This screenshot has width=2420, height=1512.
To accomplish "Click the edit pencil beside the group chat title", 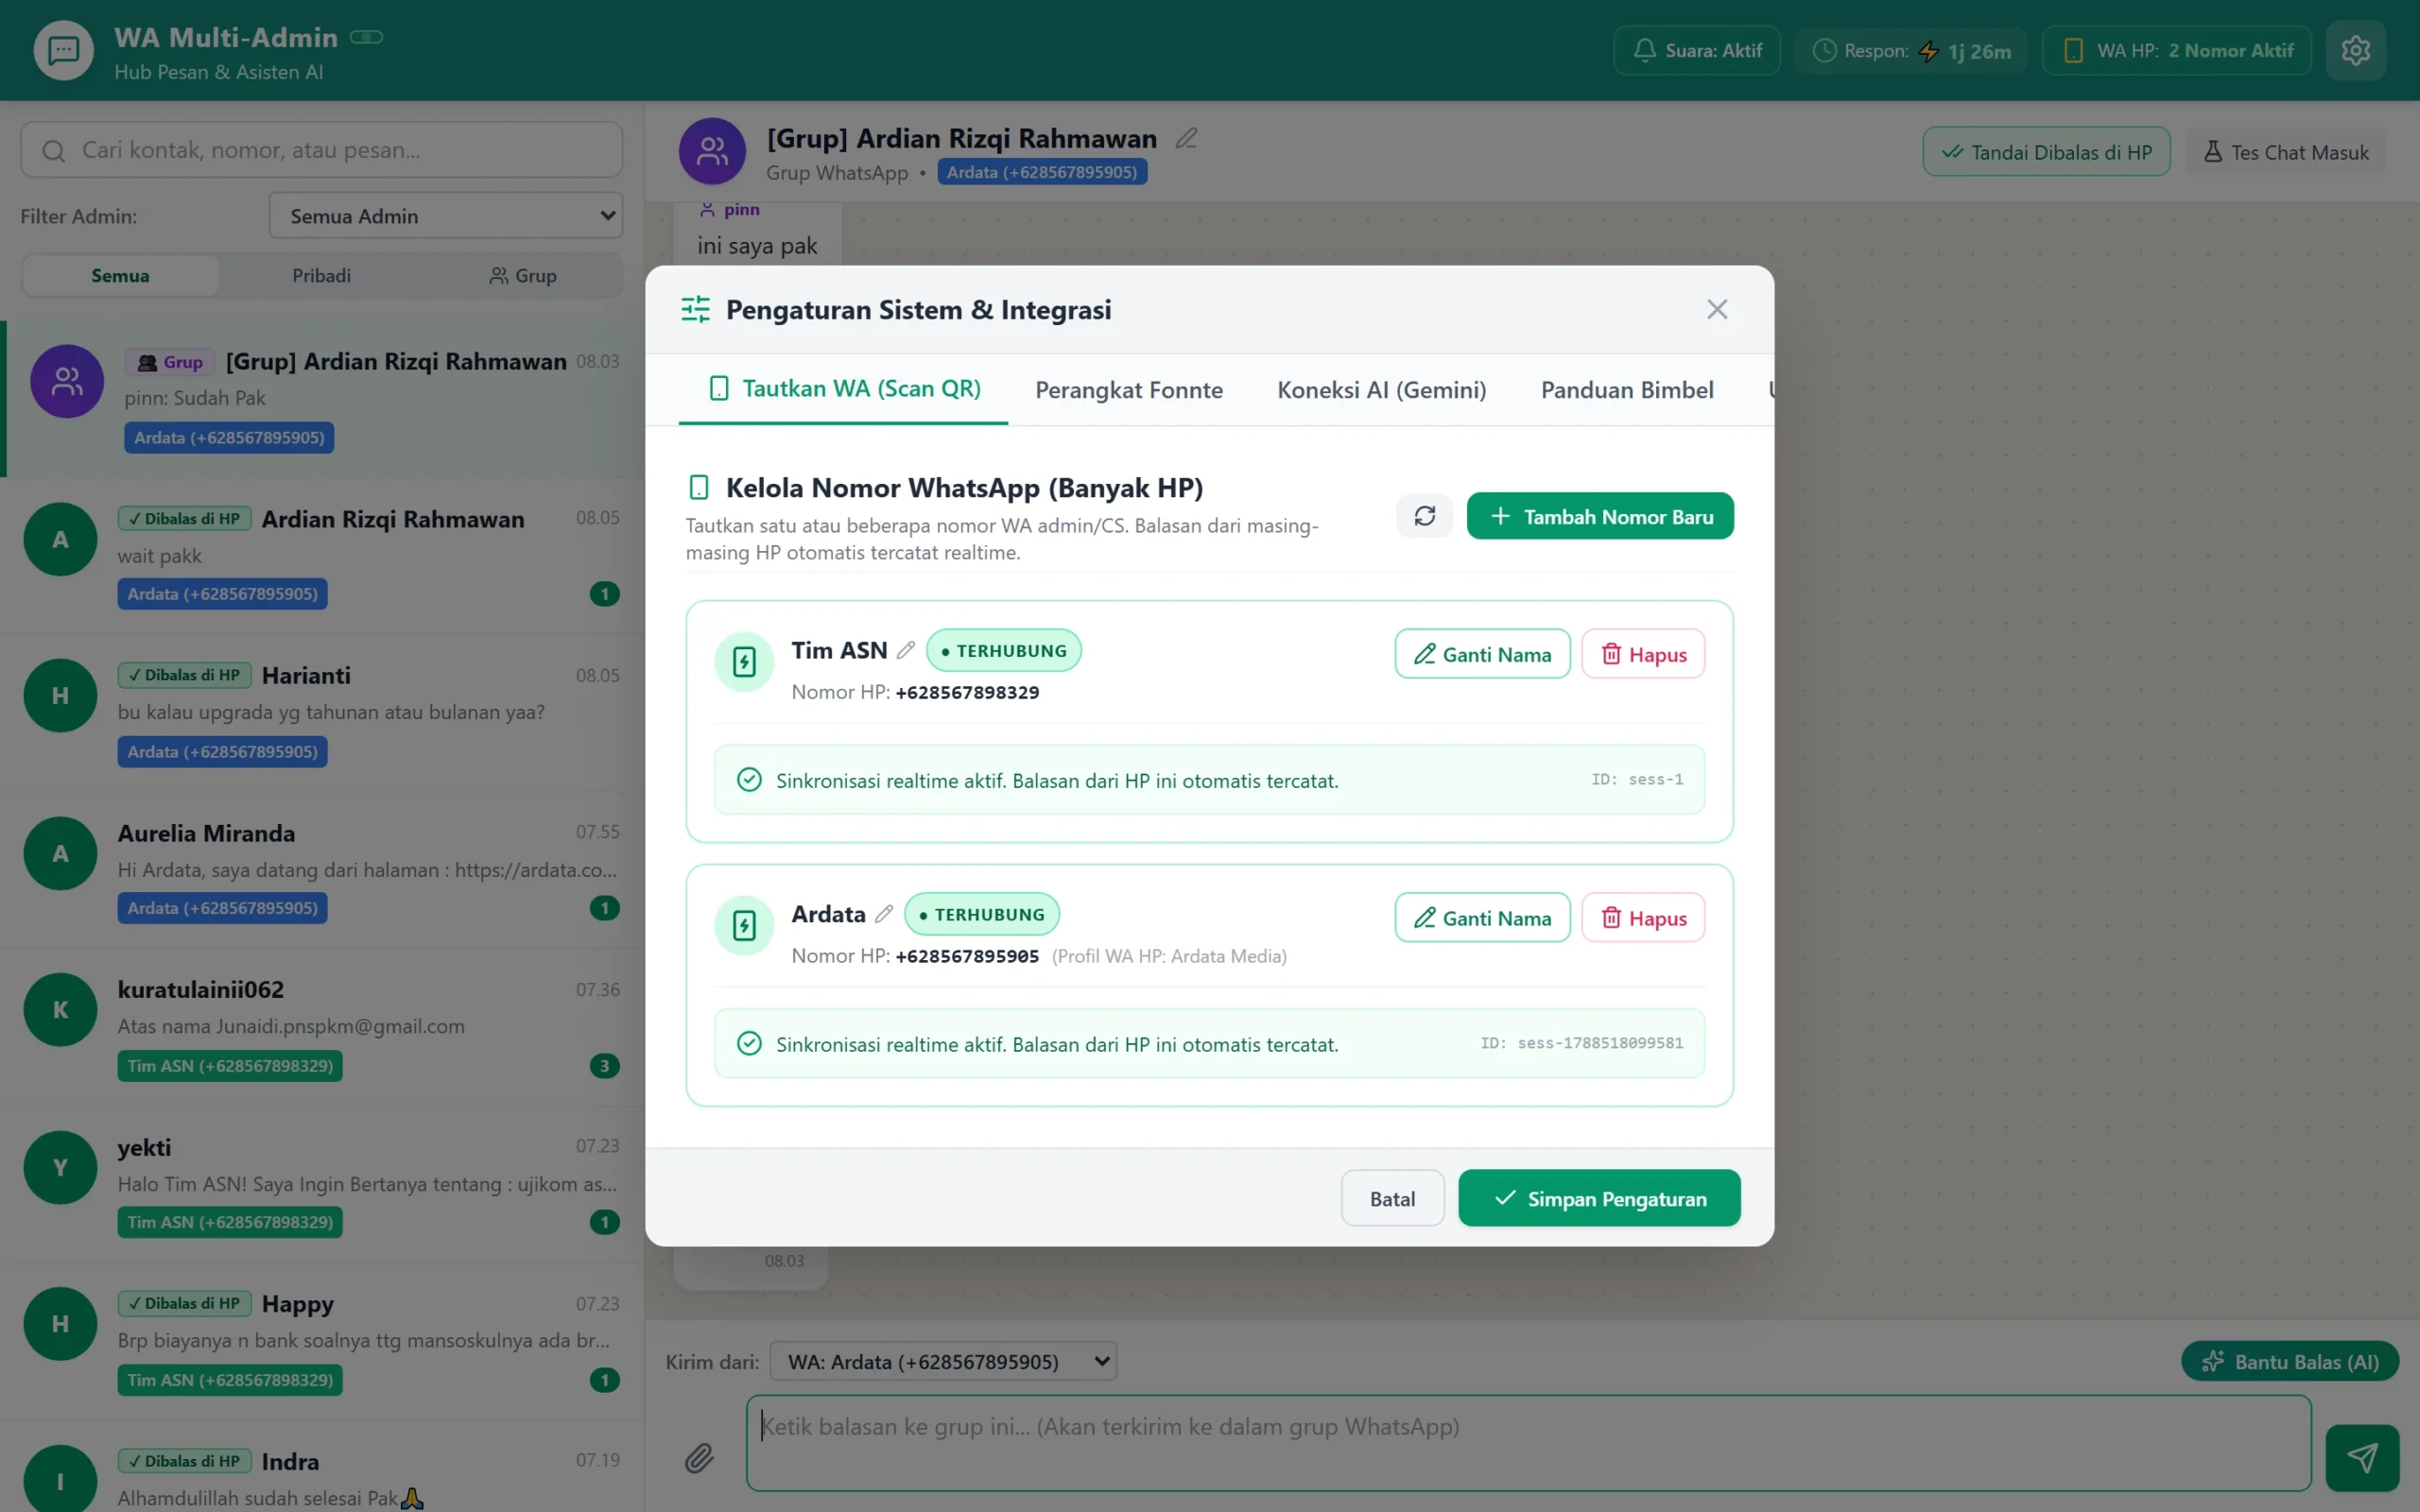I will click(x=1186, y=138).
